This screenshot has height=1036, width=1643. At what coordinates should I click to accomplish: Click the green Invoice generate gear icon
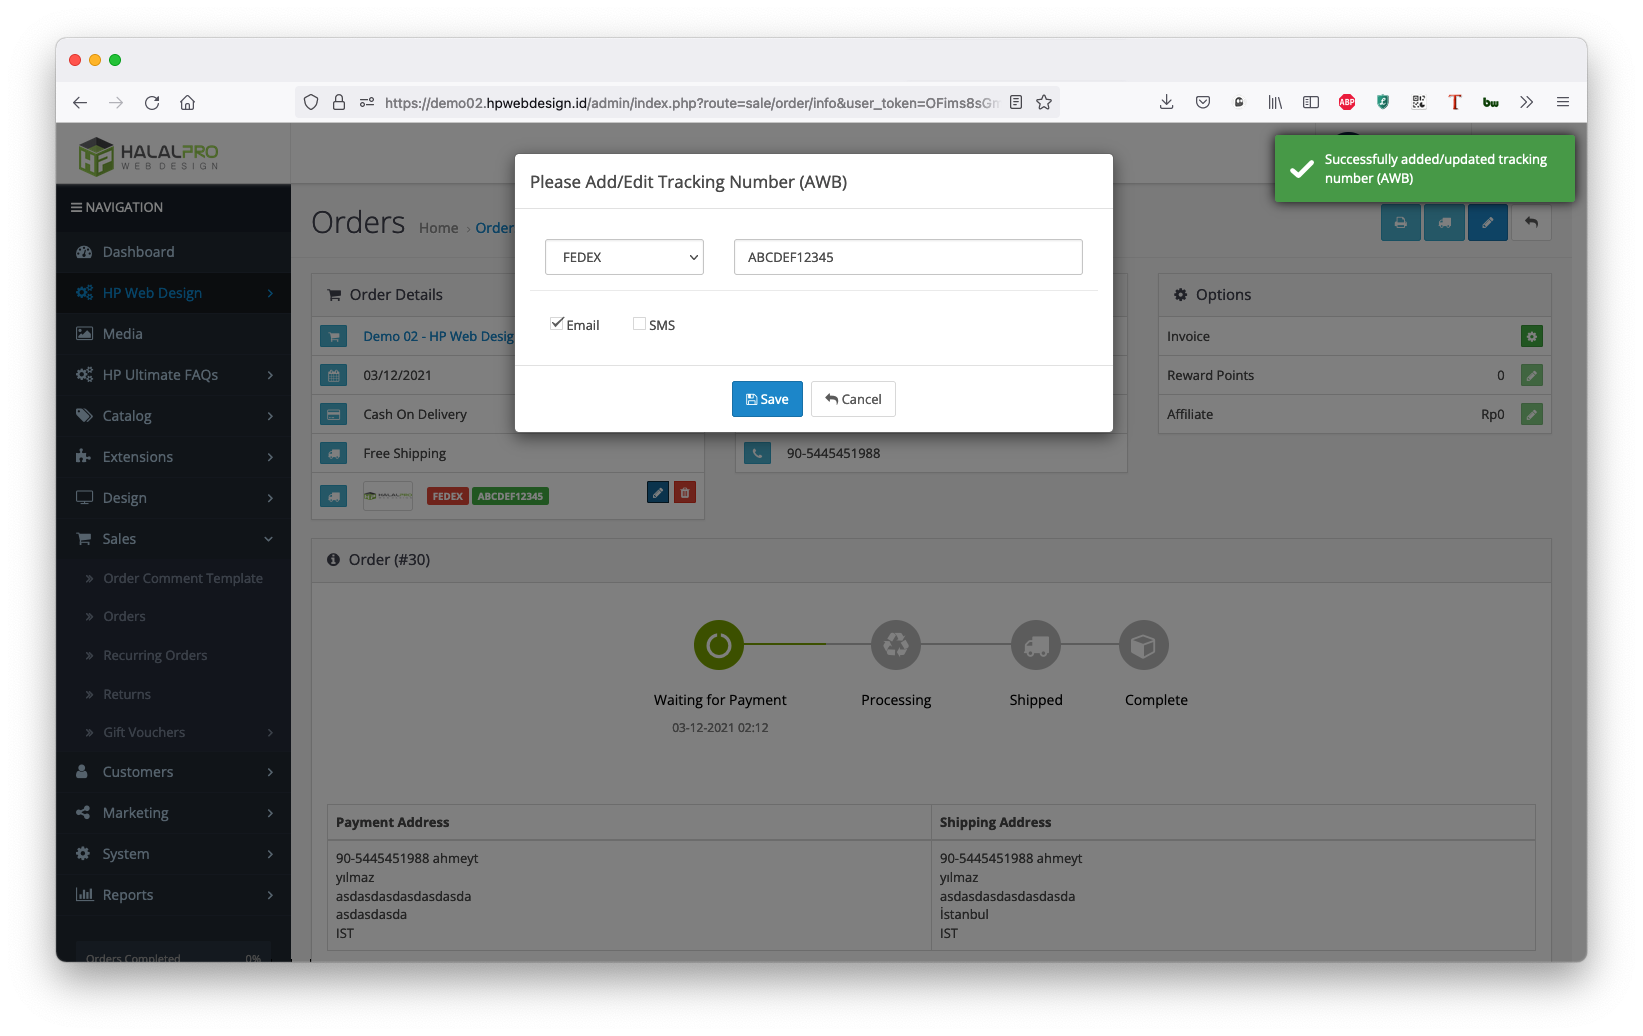pyautogui.click(x=1531, y=337)
